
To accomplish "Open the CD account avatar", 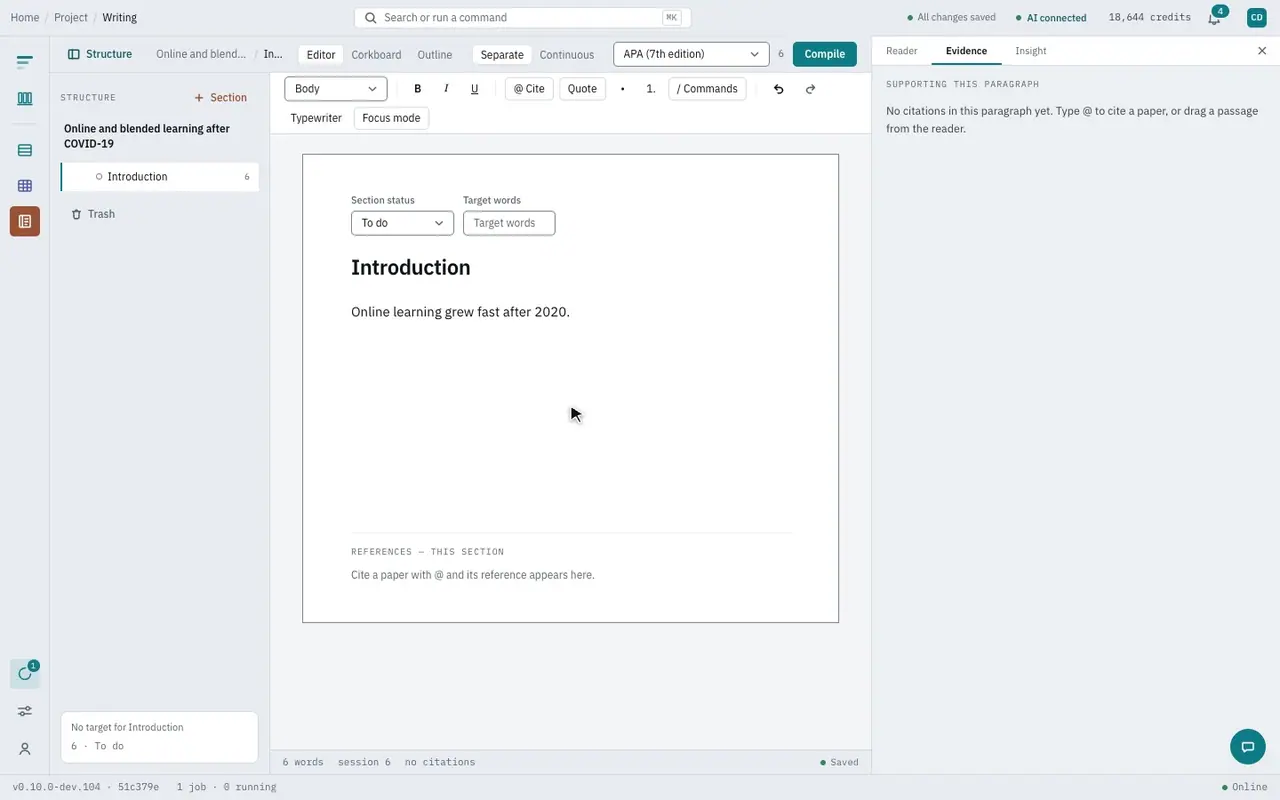I will click(x=1257, y=17).
